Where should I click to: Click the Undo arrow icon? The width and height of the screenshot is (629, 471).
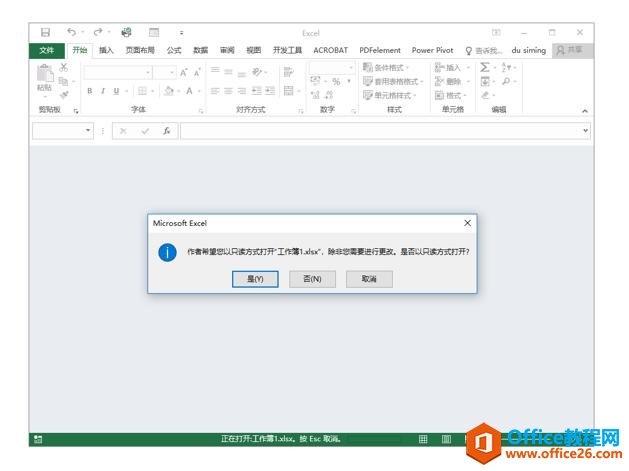click(x=71, y=32)
